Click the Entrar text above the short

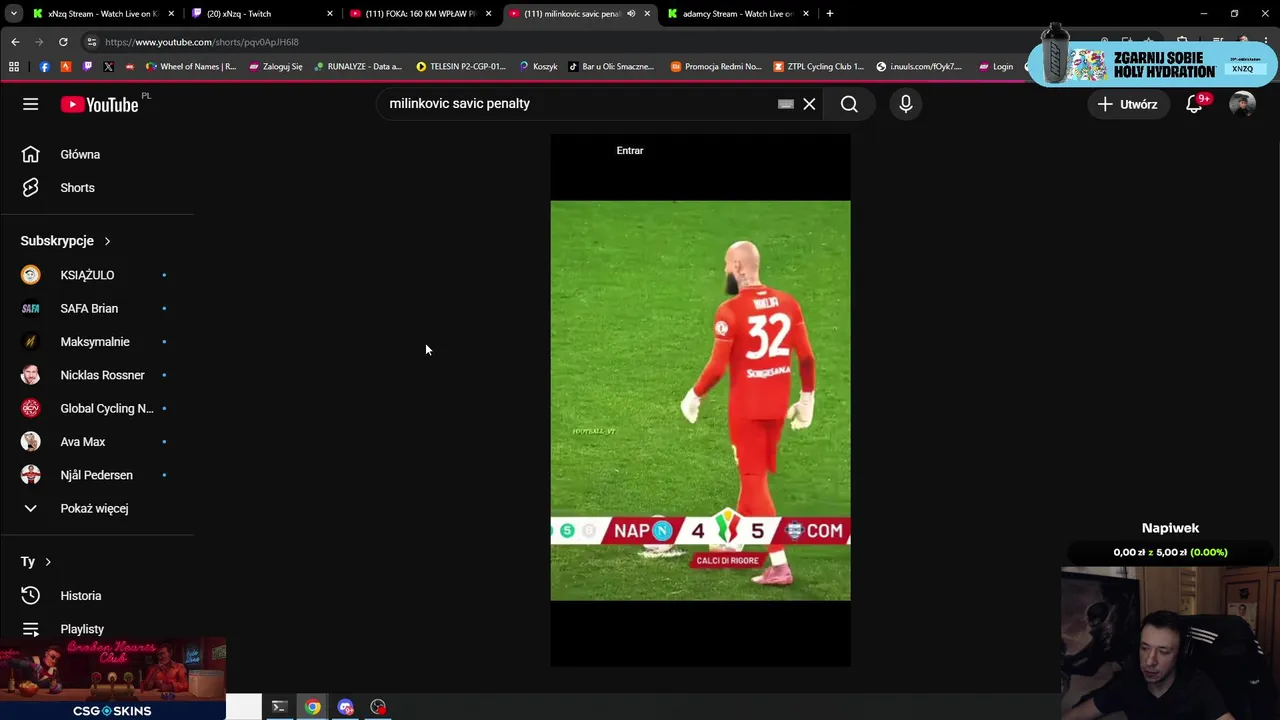pos(630,150)
